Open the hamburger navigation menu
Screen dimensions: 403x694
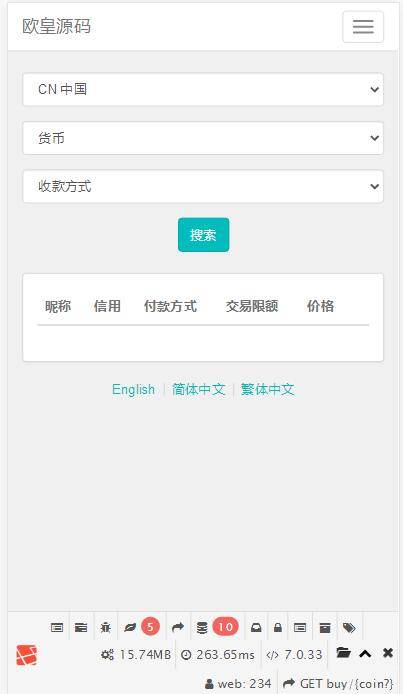click(x=363, y=27)
